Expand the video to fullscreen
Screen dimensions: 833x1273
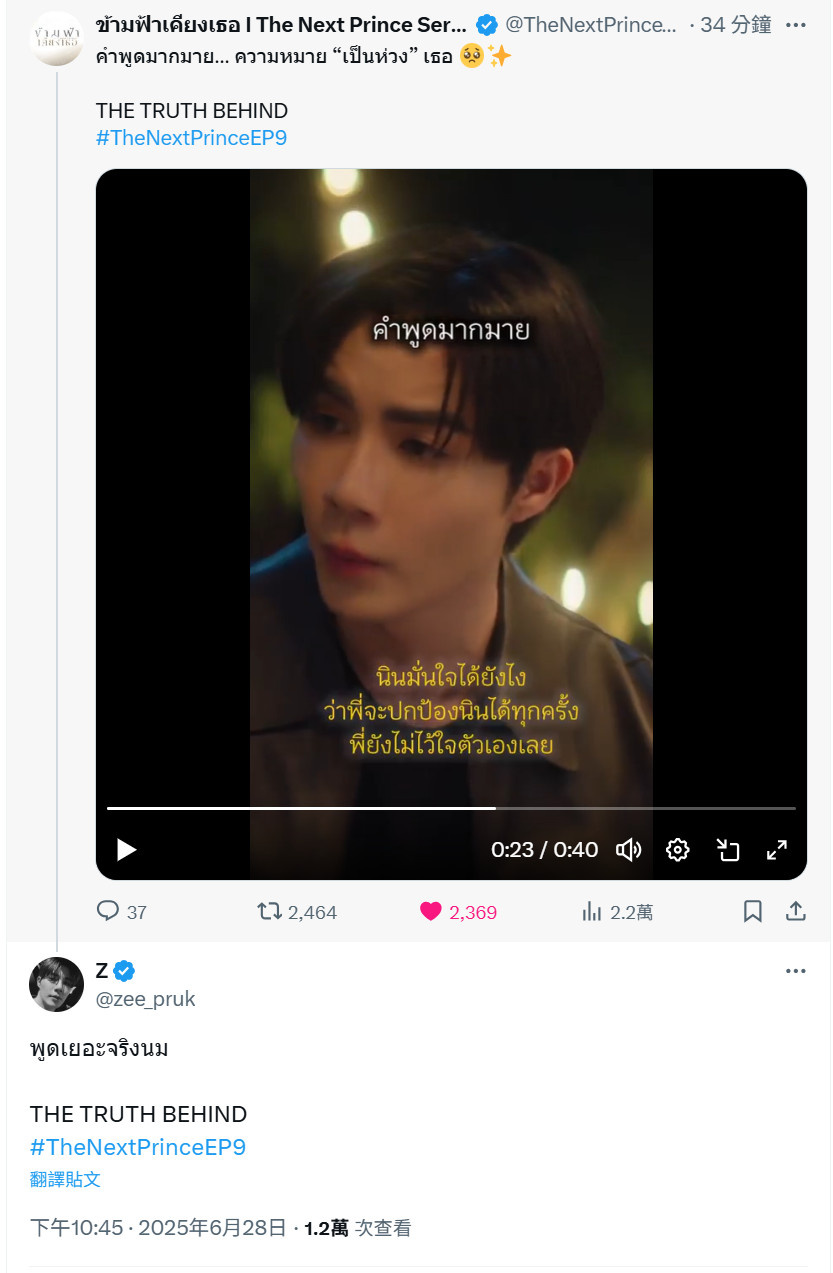click(777, 850)
